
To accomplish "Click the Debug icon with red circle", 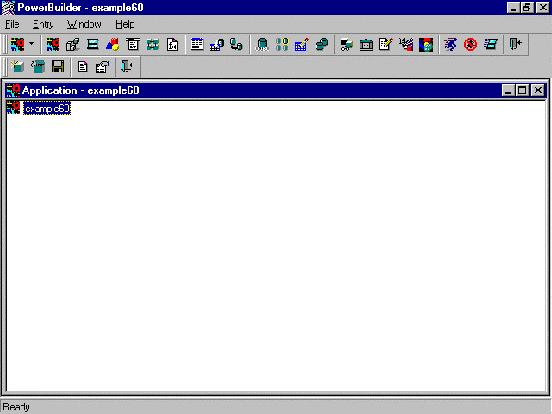I will (x=470, y=44).
